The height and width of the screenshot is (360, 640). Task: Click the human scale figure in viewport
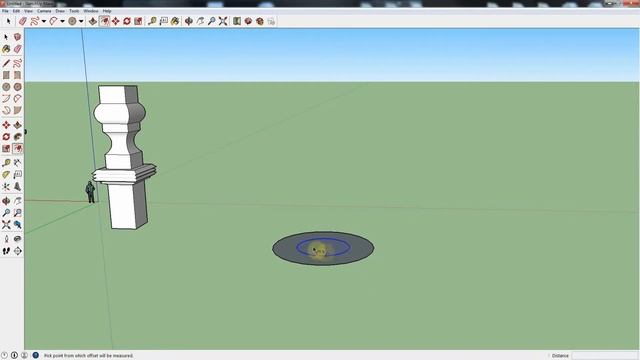tap(90, 192)
